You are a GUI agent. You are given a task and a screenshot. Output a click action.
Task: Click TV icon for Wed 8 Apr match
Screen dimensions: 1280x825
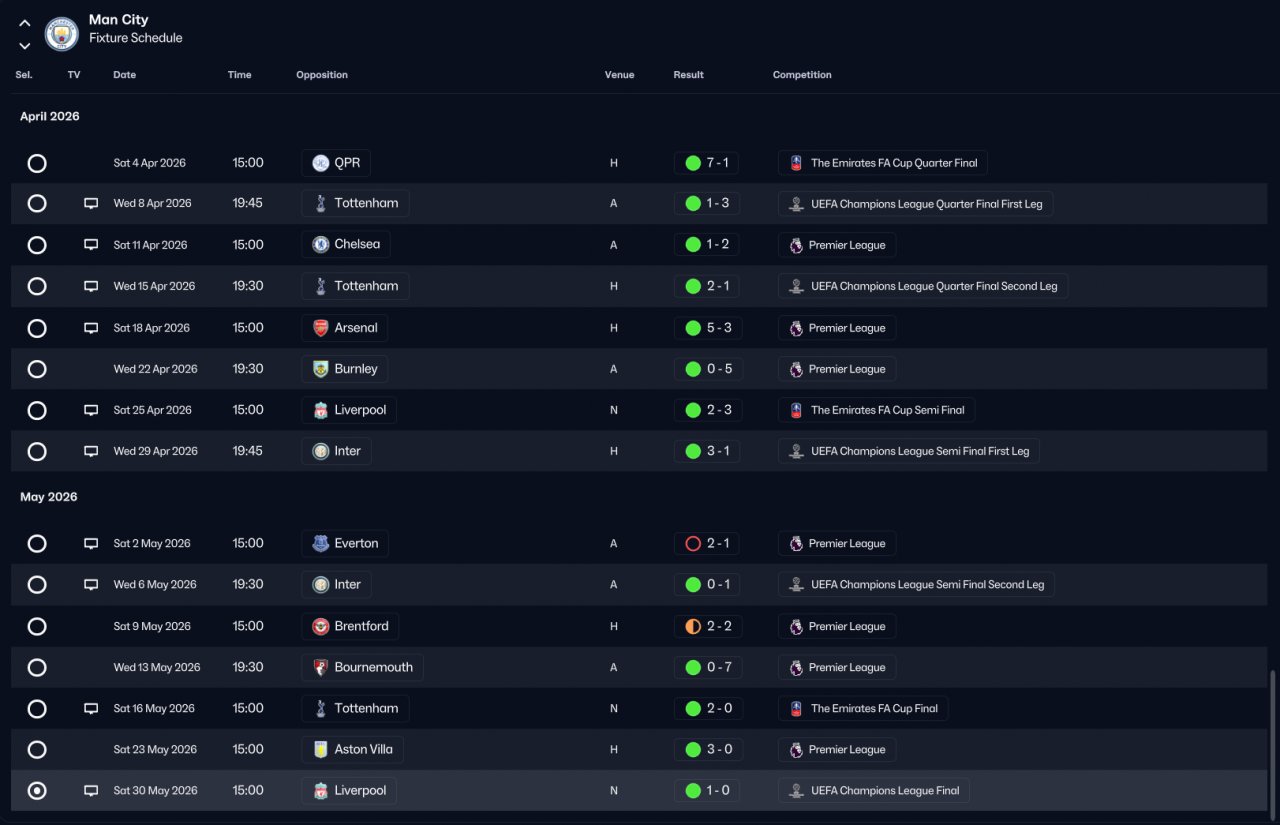[x=91, y=204]
